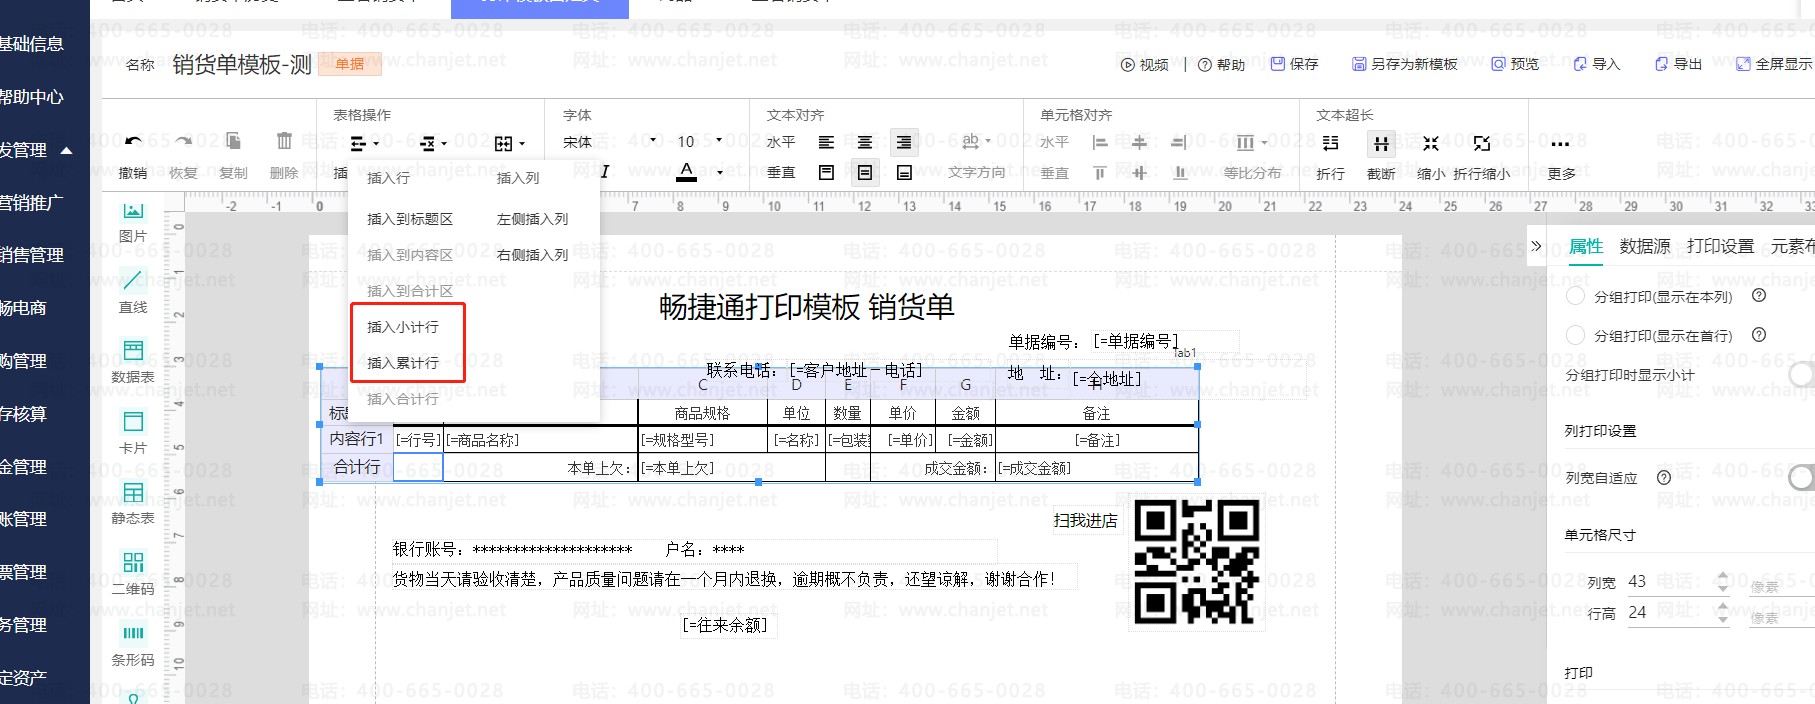Align text horizontally left

coord(826,143)
